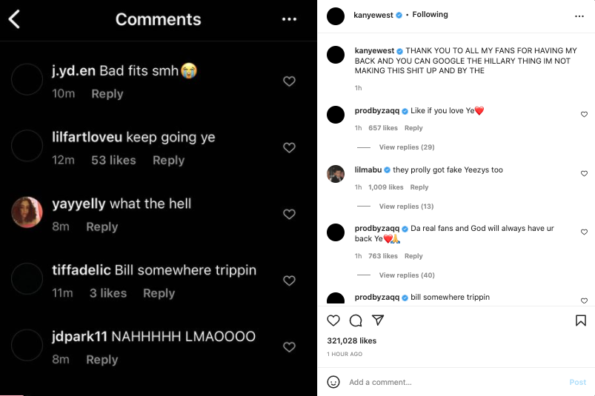Expand View replies (29)
Image resolution: width=595 pixels, height=396 pixels.
pos(406,147)
